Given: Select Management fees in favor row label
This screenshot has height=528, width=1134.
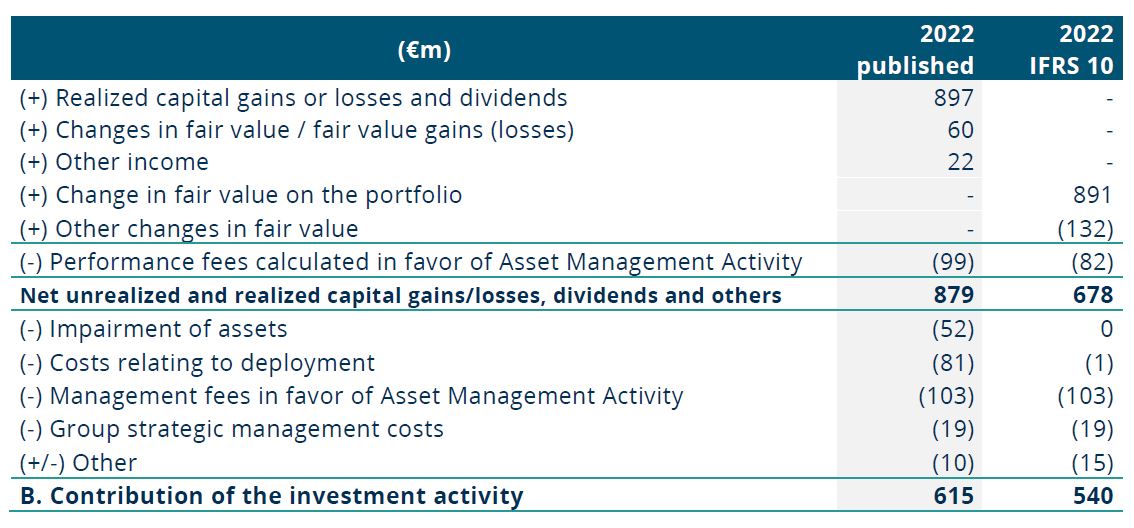Looking at the screenshot, I should tap(351, 396).
